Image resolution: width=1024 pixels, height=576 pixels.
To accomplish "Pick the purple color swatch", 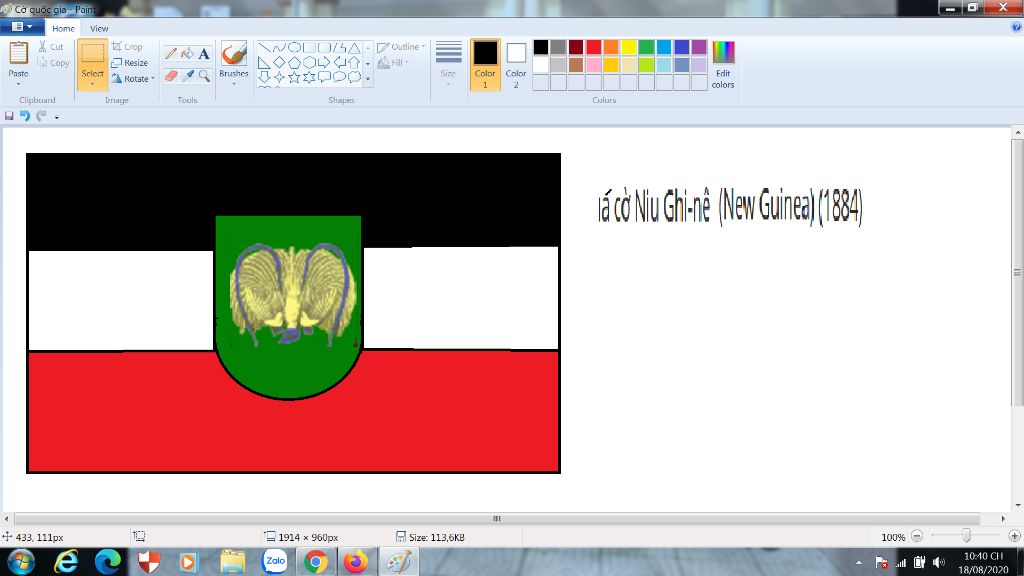I will 699,47.
